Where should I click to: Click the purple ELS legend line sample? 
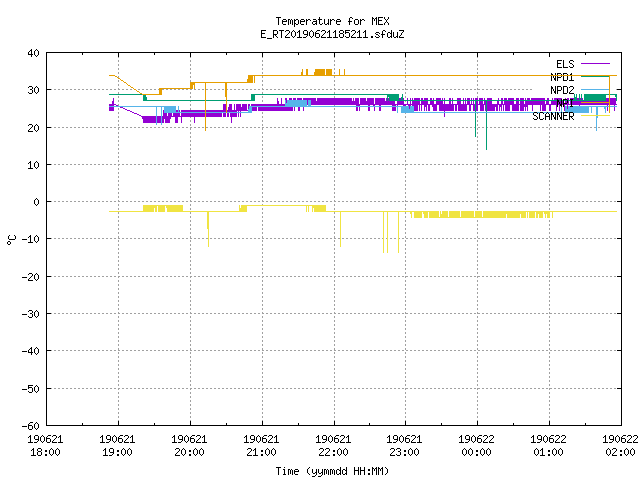coord(595,64)
